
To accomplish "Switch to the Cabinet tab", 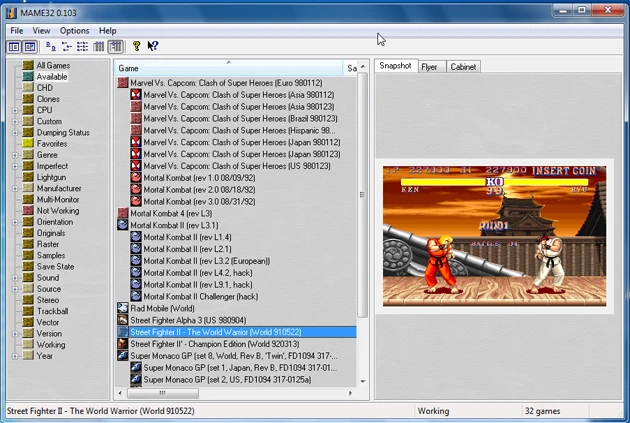I will (463, 67).
